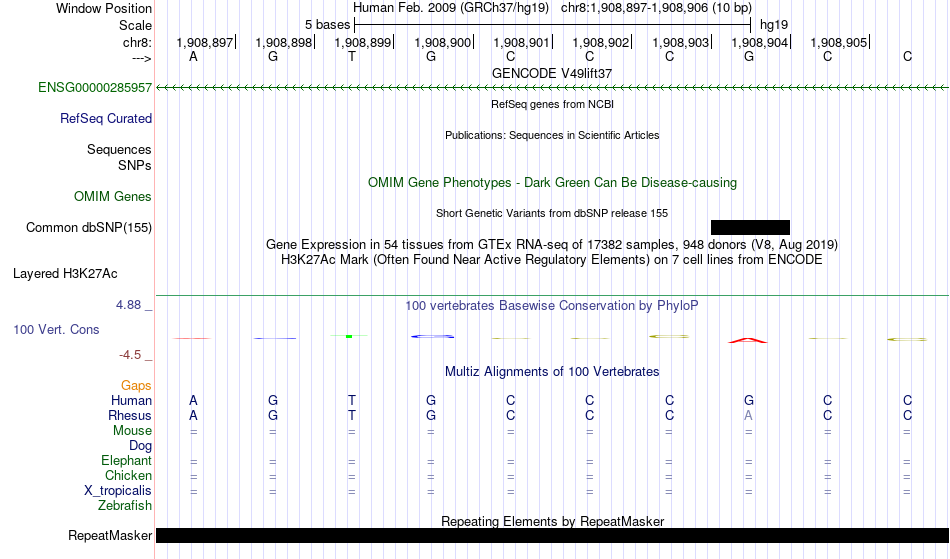
Task: Click coordinate label 1,908,903
Action: [680, 42]
